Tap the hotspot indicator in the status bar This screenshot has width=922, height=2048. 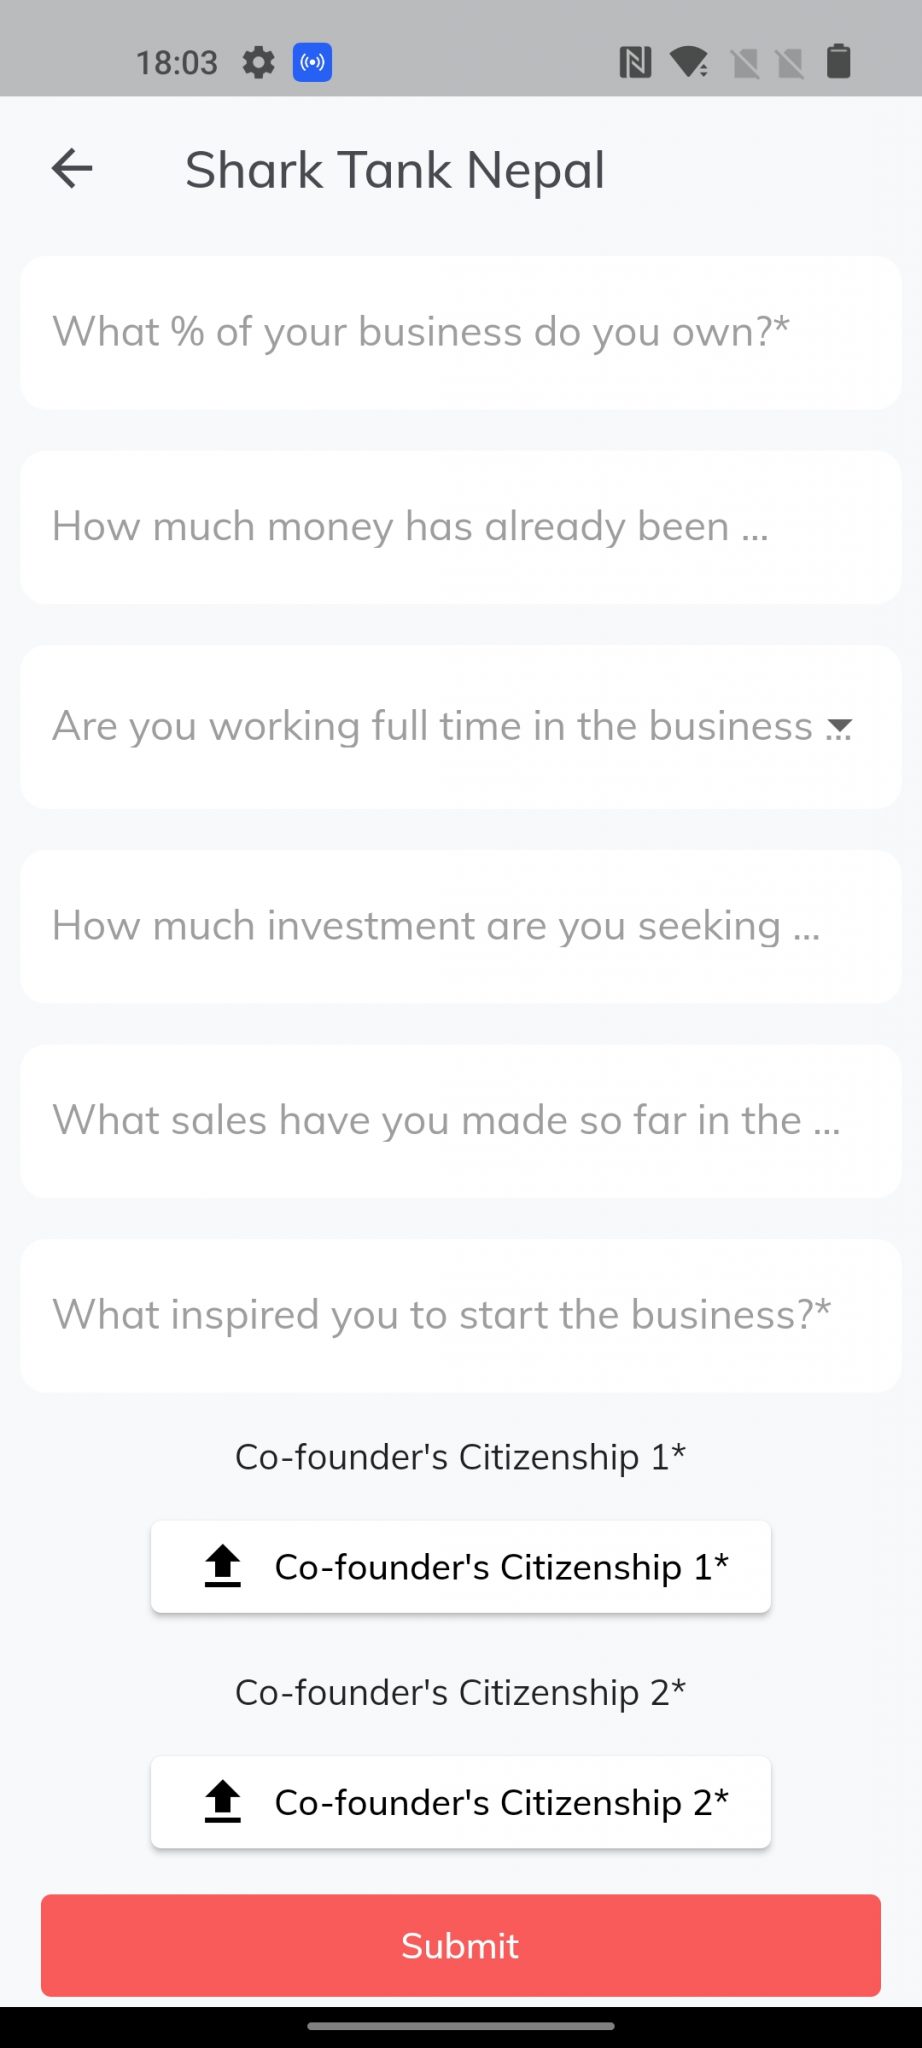pos(311,62)
